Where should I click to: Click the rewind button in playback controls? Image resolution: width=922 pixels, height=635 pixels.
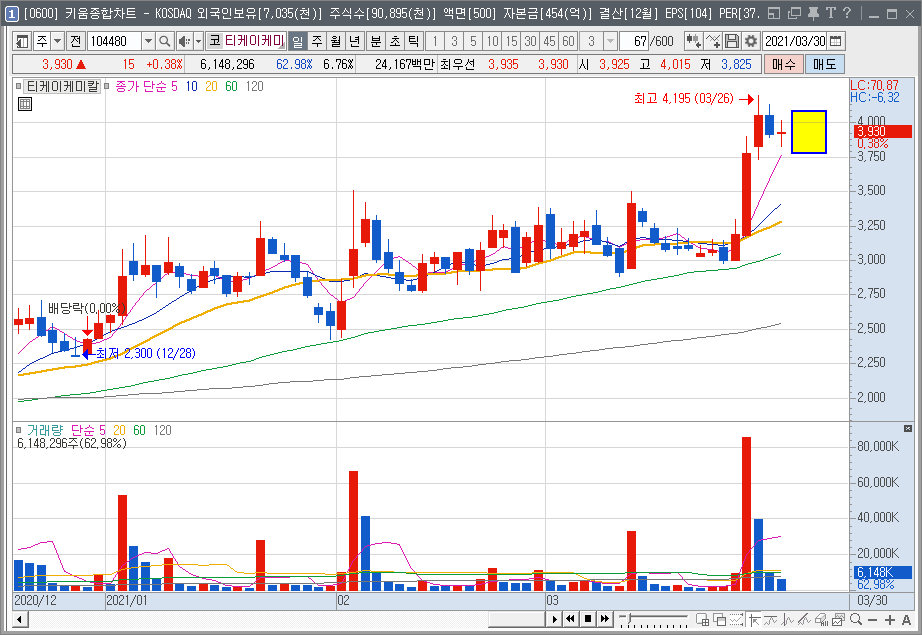[570, 619]
